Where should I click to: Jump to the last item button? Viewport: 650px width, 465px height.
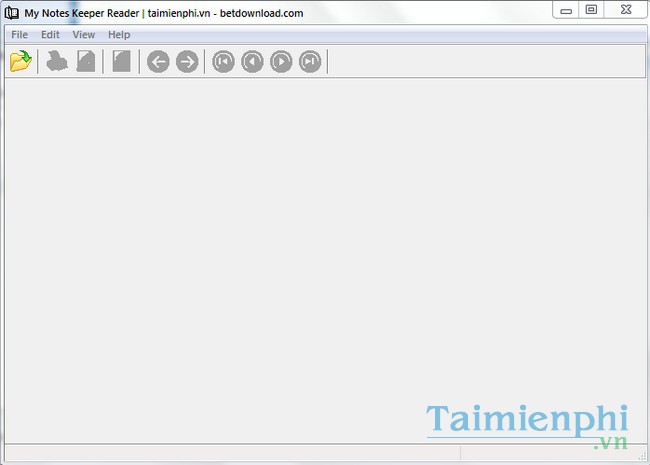coord(311,62)
